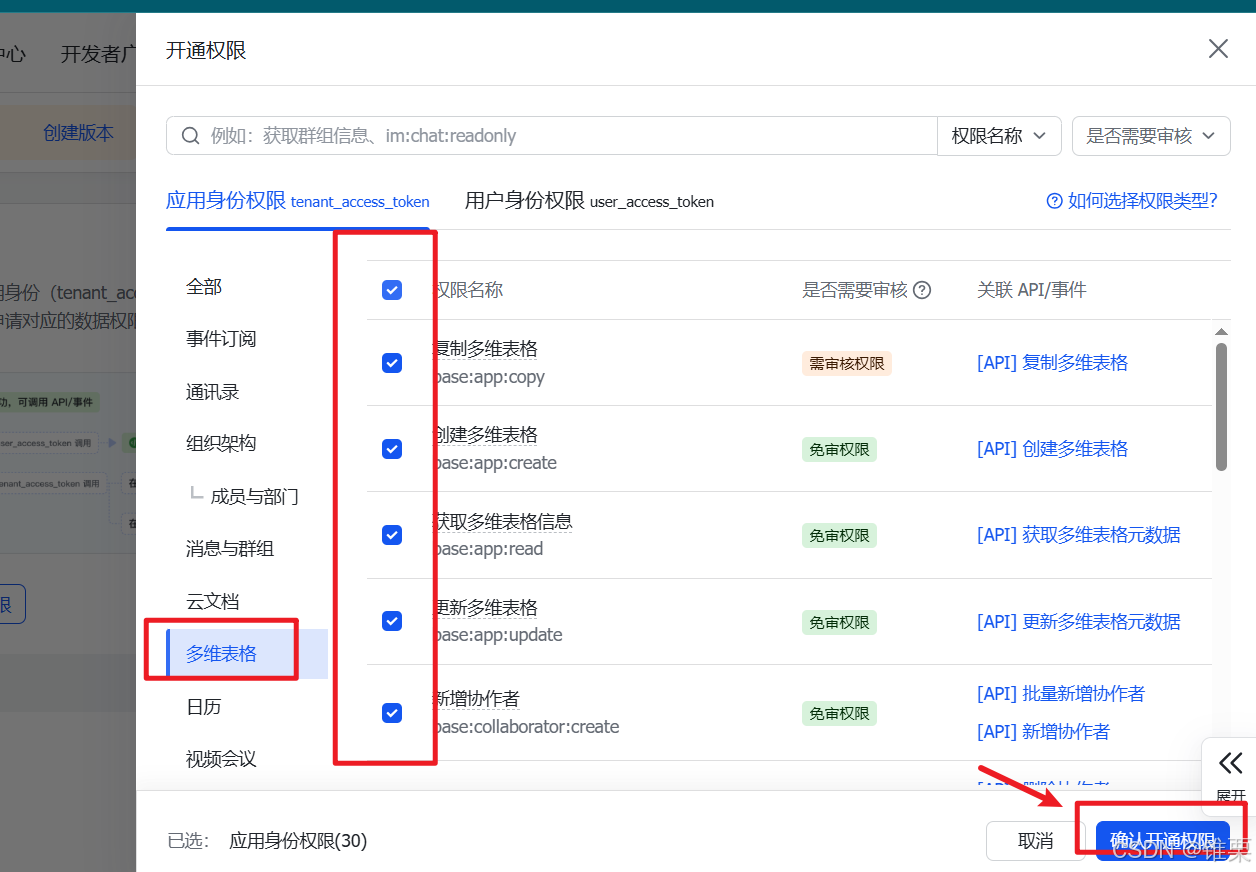The width and height of the screenshot is (1256, 872).
Task: Select 云文档 category
Action: (x=213, y=602)
